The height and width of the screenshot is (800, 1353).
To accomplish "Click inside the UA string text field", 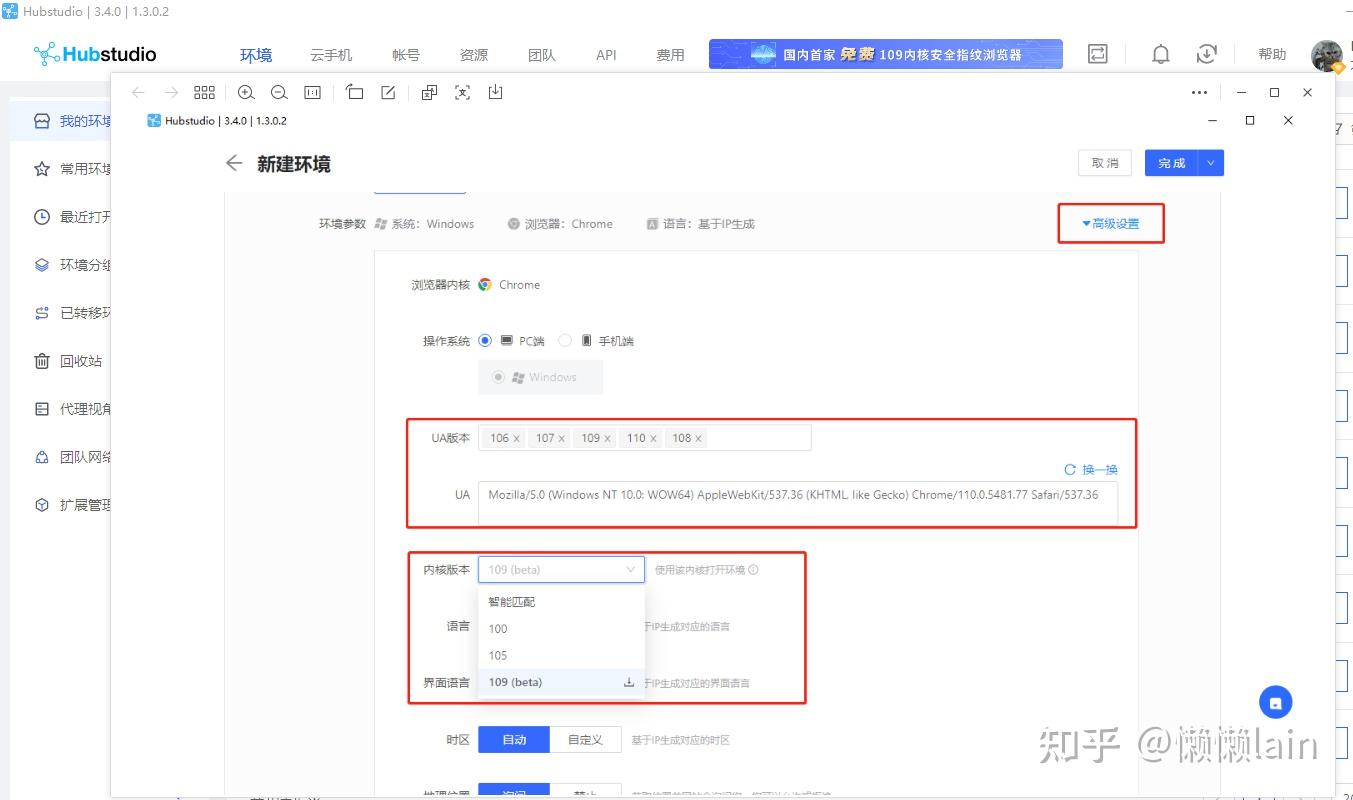I will (798, 502).
